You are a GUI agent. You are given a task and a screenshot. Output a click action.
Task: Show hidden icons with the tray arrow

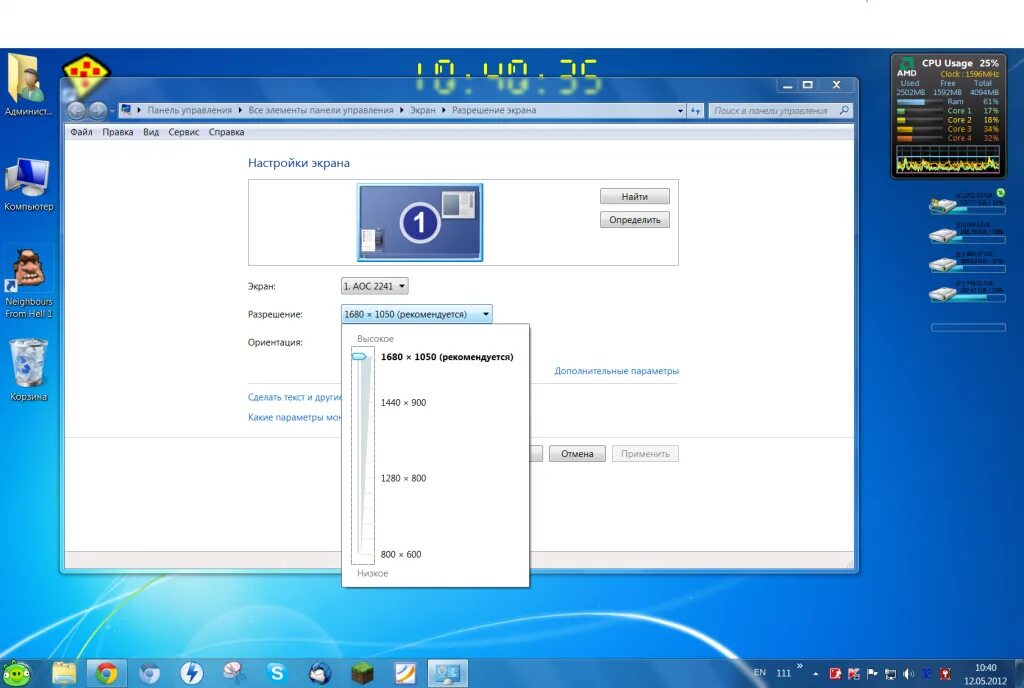point(816,673)
